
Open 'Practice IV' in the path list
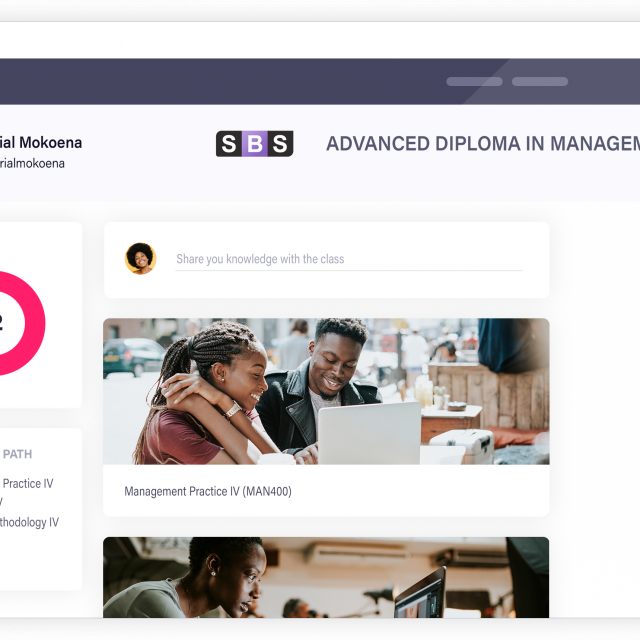tap(27, 483)
